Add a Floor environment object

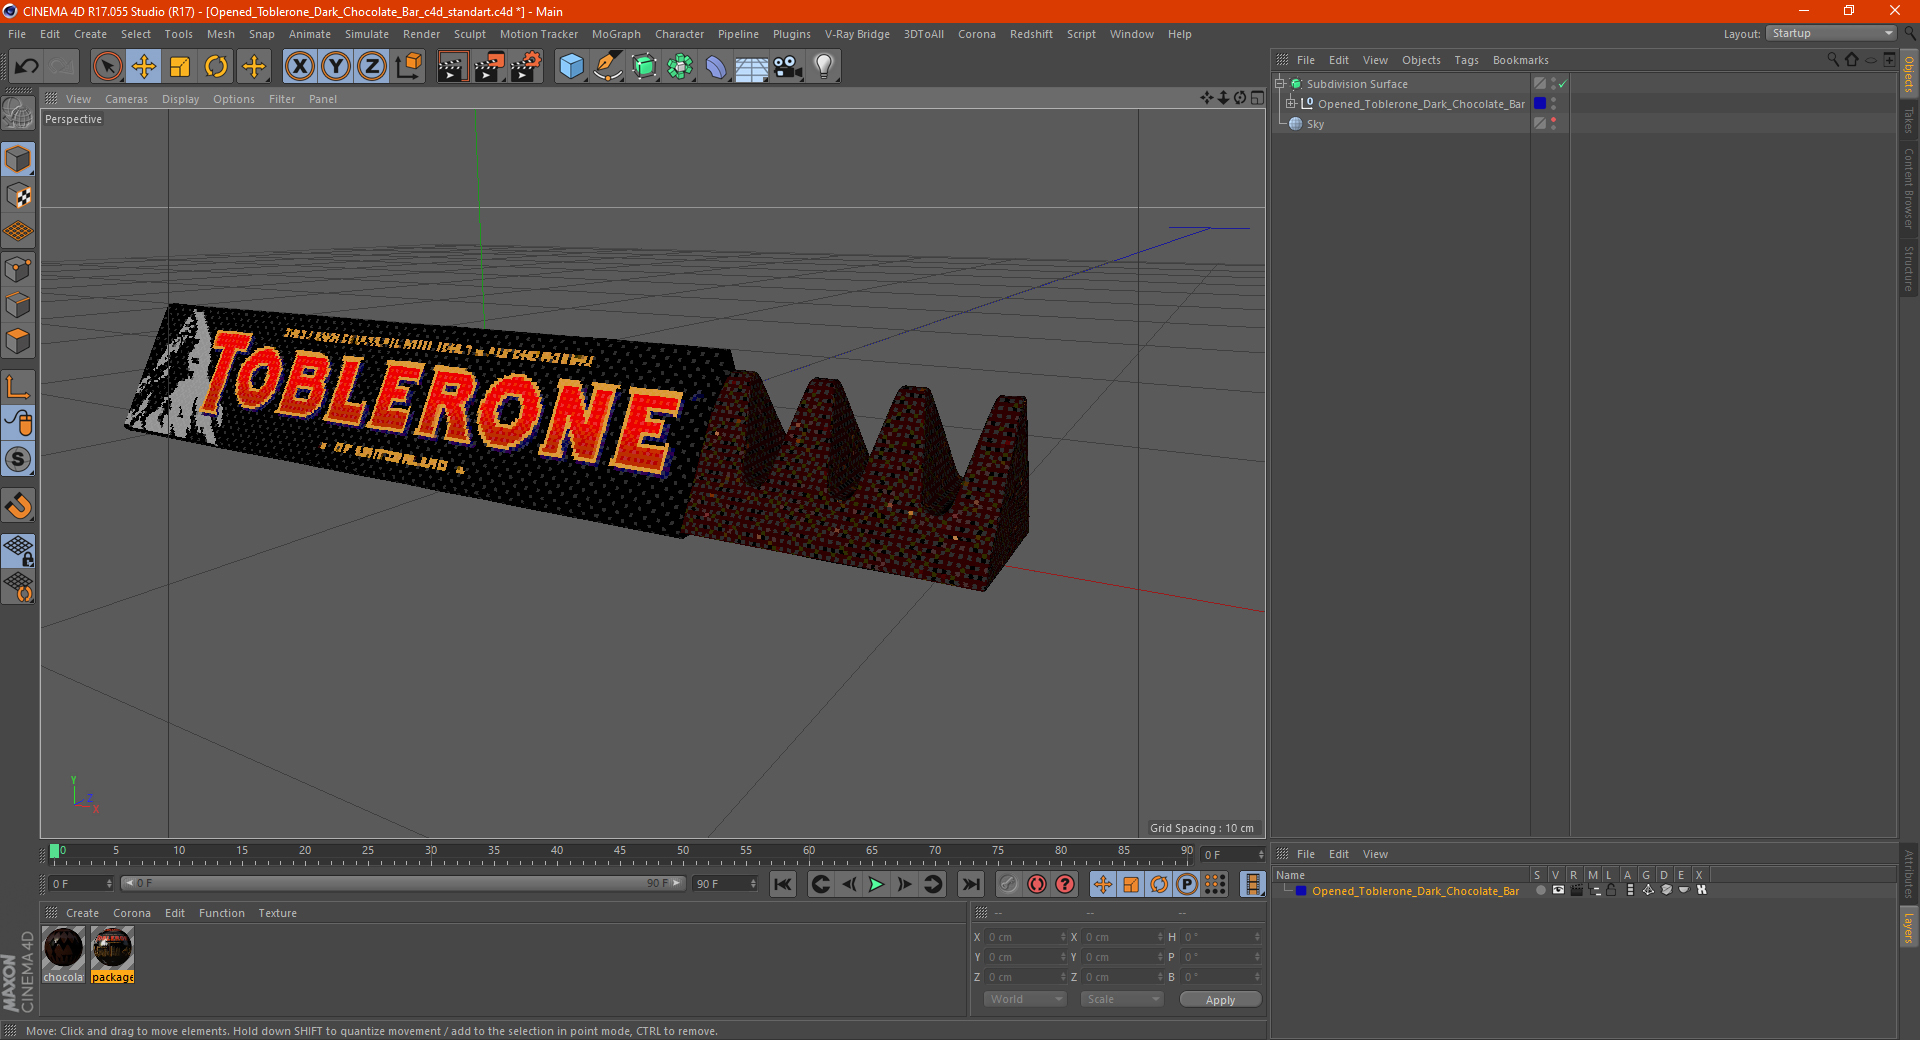click(x=751, y=67)
